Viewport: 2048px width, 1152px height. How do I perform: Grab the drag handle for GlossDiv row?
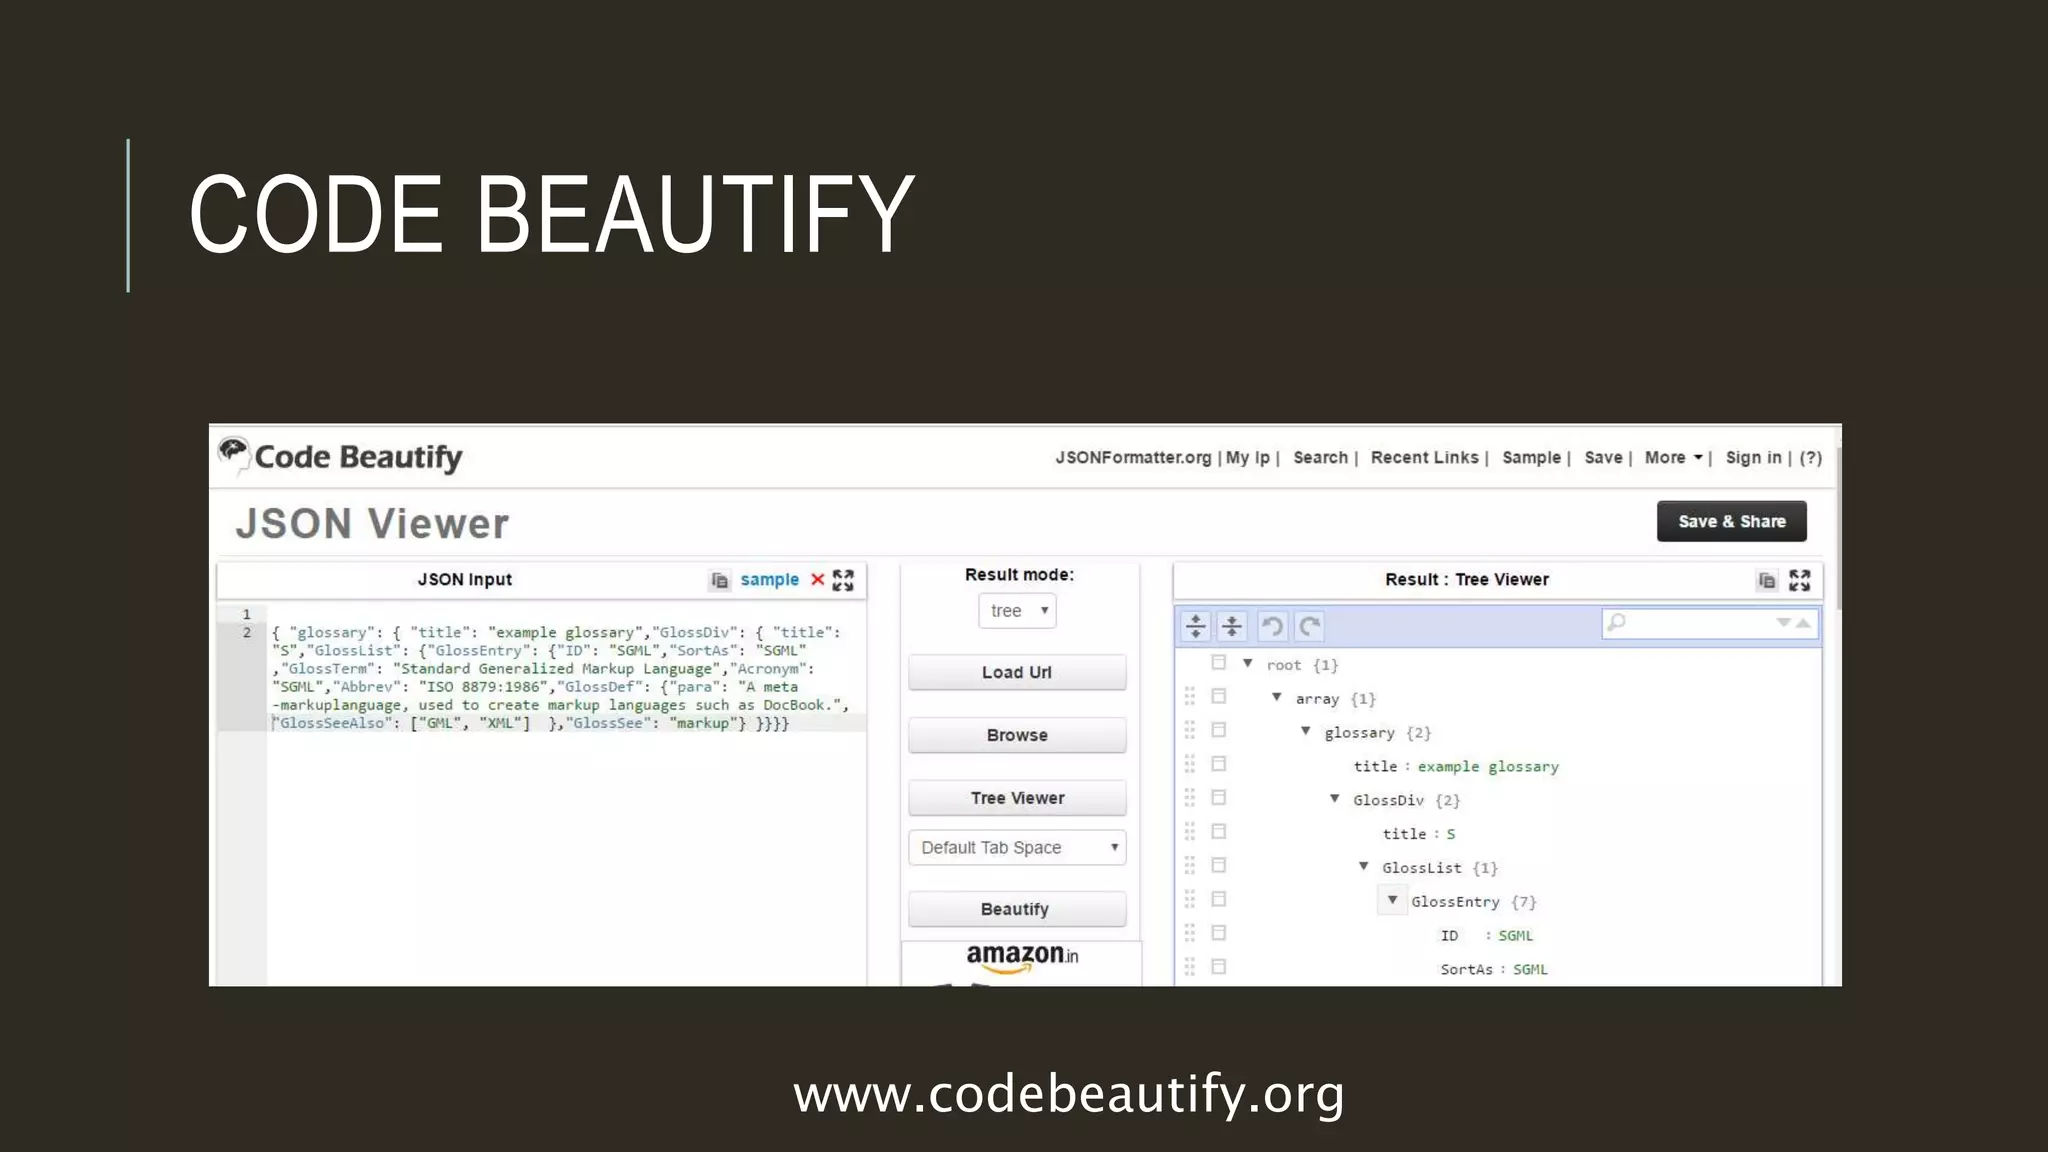(1189, 798)
